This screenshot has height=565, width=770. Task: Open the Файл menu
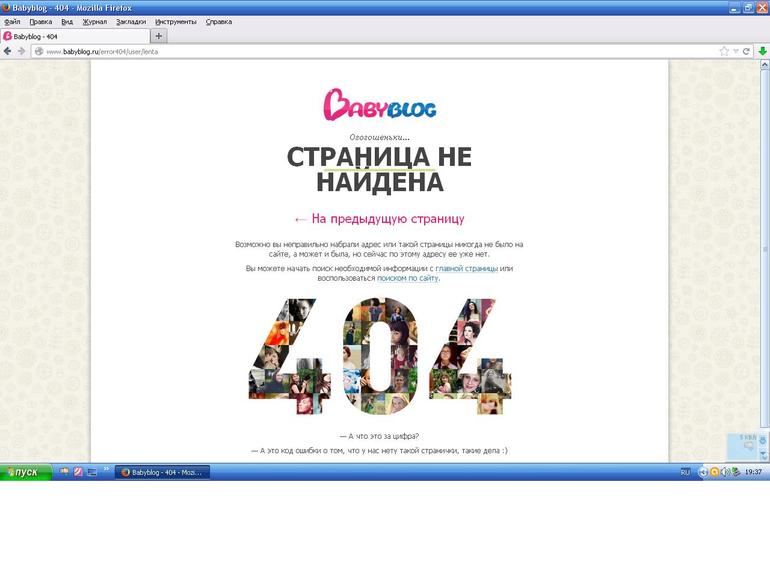pos(12,22)
